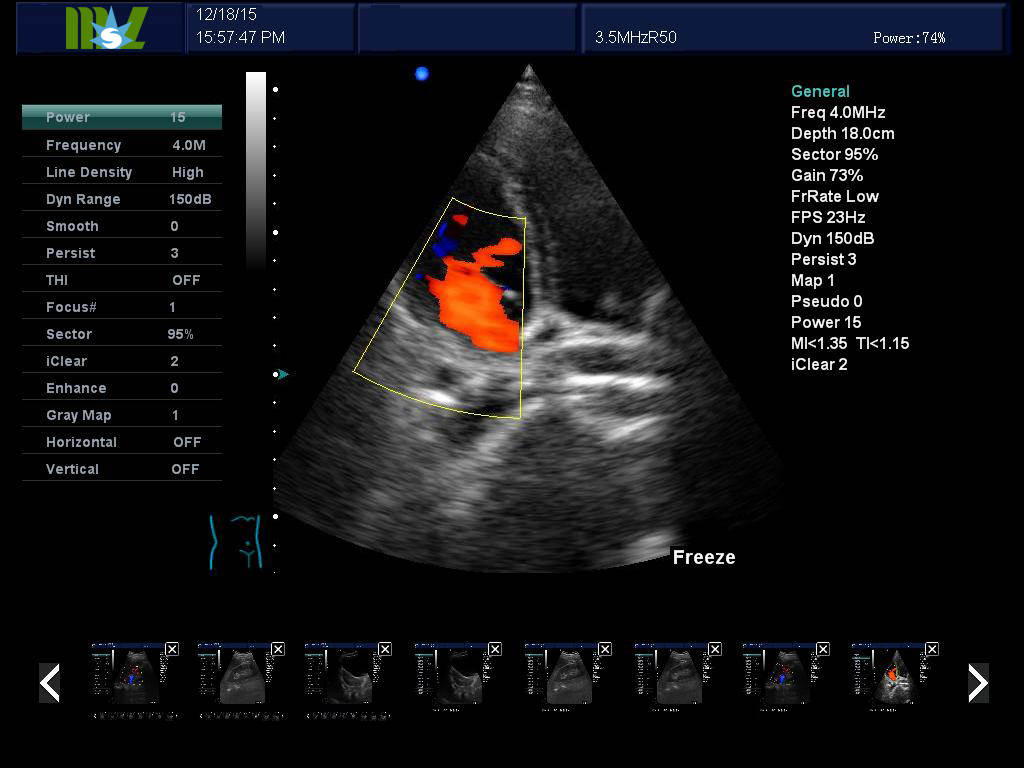This screenshot has width=1024, height=768.
Task: Remove the last thumbnail with its X icon
Action: pos(932,649)
